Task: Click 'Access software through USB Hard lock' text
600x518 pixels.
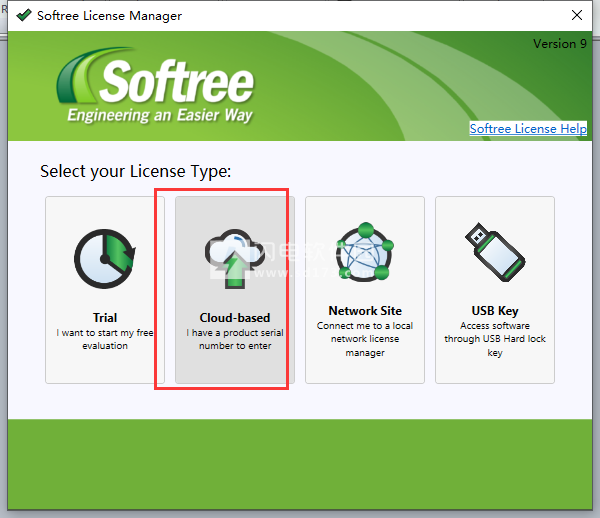Action: pyautogui.click(x=495, y=339)
